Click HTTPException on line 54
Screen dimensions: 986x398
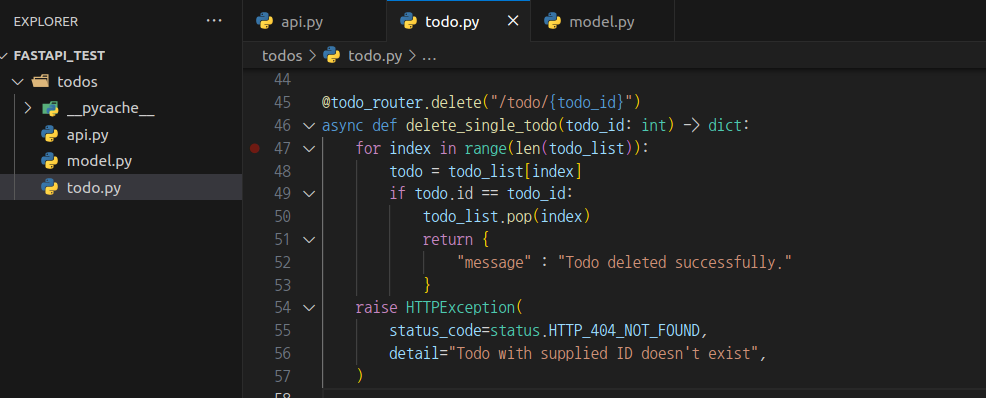point(460,307)
